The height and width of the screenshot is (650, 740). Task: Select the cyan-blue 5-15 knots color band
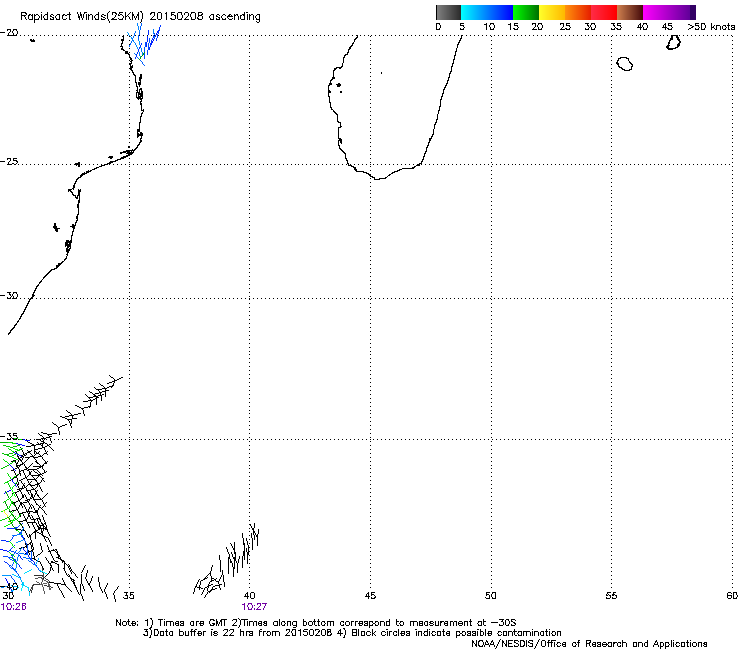point(487,12)
